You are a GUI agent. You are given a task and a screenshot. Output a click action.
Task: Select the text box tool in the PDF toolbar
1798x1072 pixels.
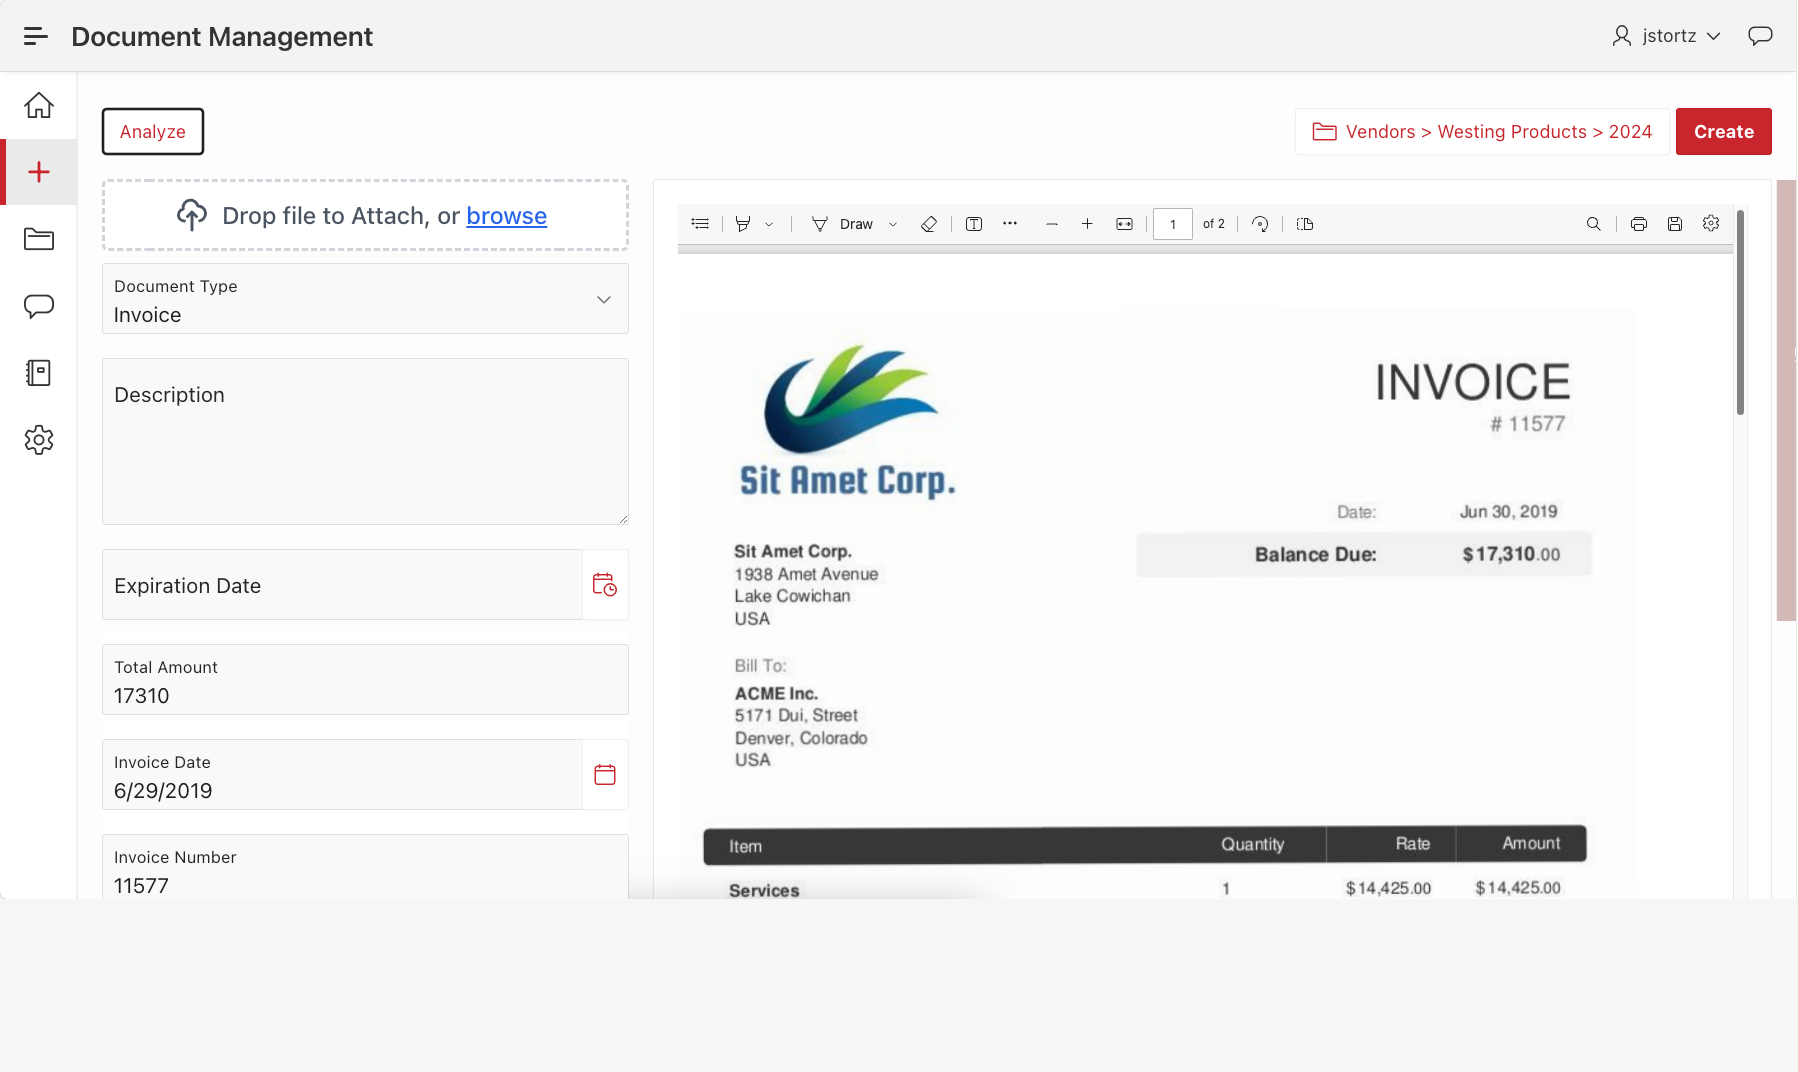pos(974,224)
